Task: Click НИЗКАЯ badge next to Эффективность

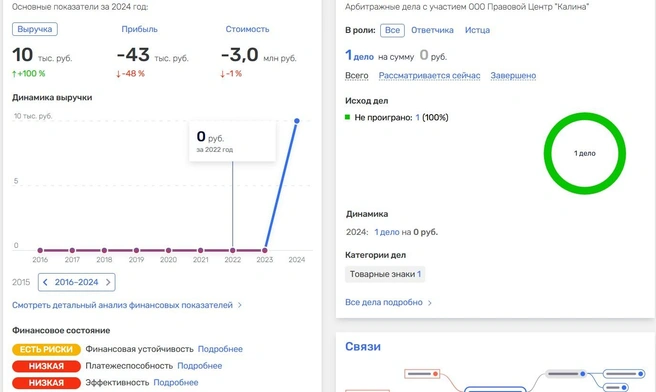Action: pyautogui.click(x=46, y=383)
